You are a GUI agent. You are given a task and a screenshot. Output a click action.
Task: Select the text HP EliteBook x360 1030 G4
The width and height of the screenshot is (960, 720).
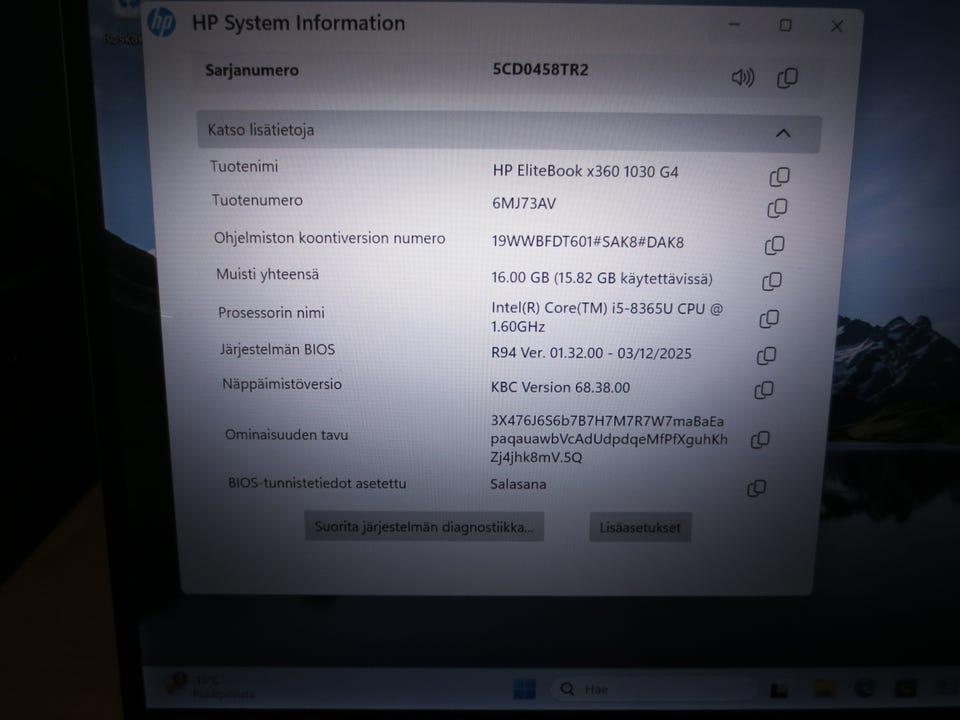coord(585,171)
